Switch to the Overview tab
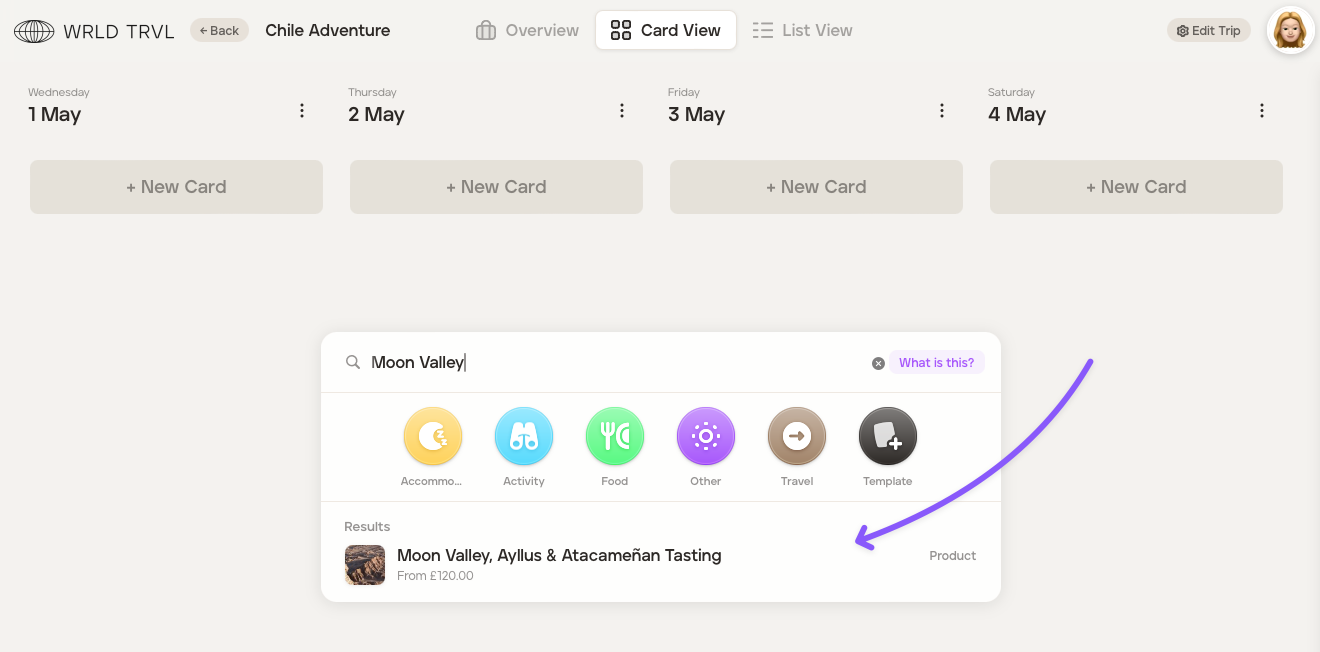The image size is (1320, 652). coord(527,30)
